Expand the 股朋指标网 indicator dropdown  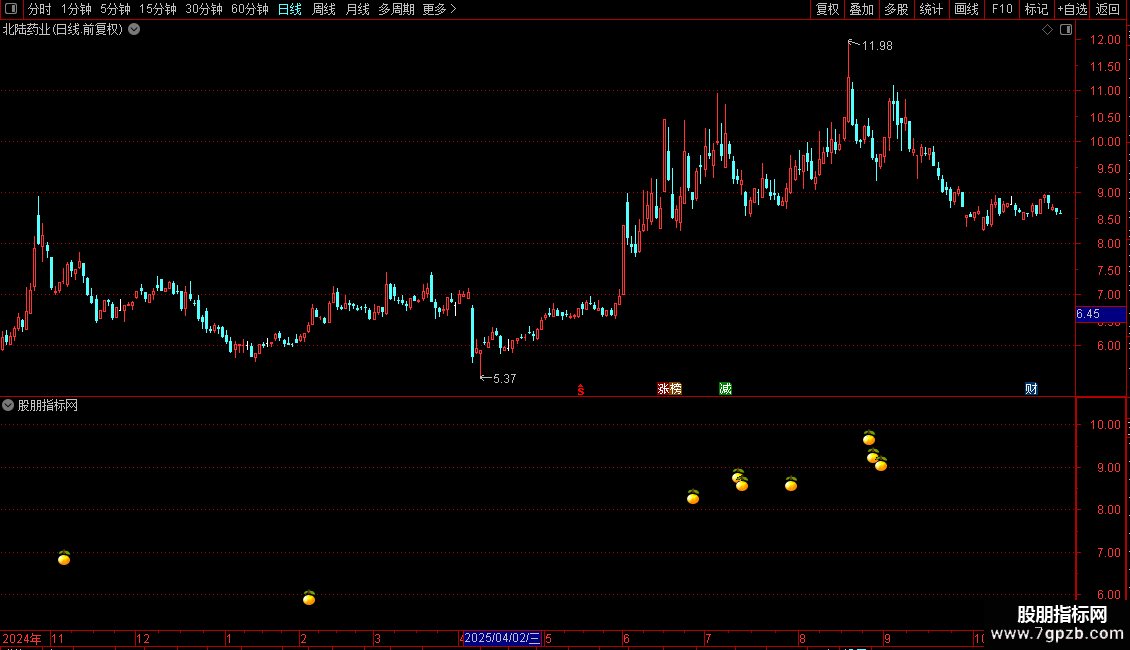coord(8,406)
